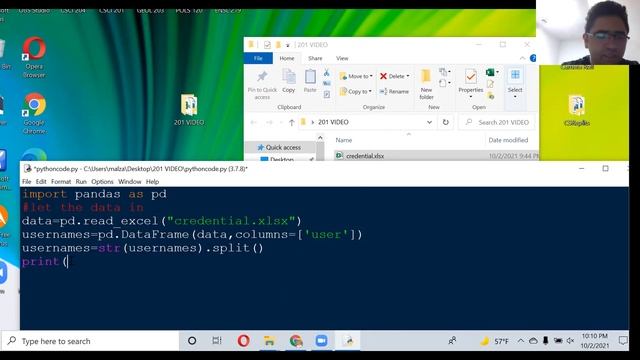Click the volume muted tray icon
The height and width of the screenshot is (360, 640).
[570, 340]
